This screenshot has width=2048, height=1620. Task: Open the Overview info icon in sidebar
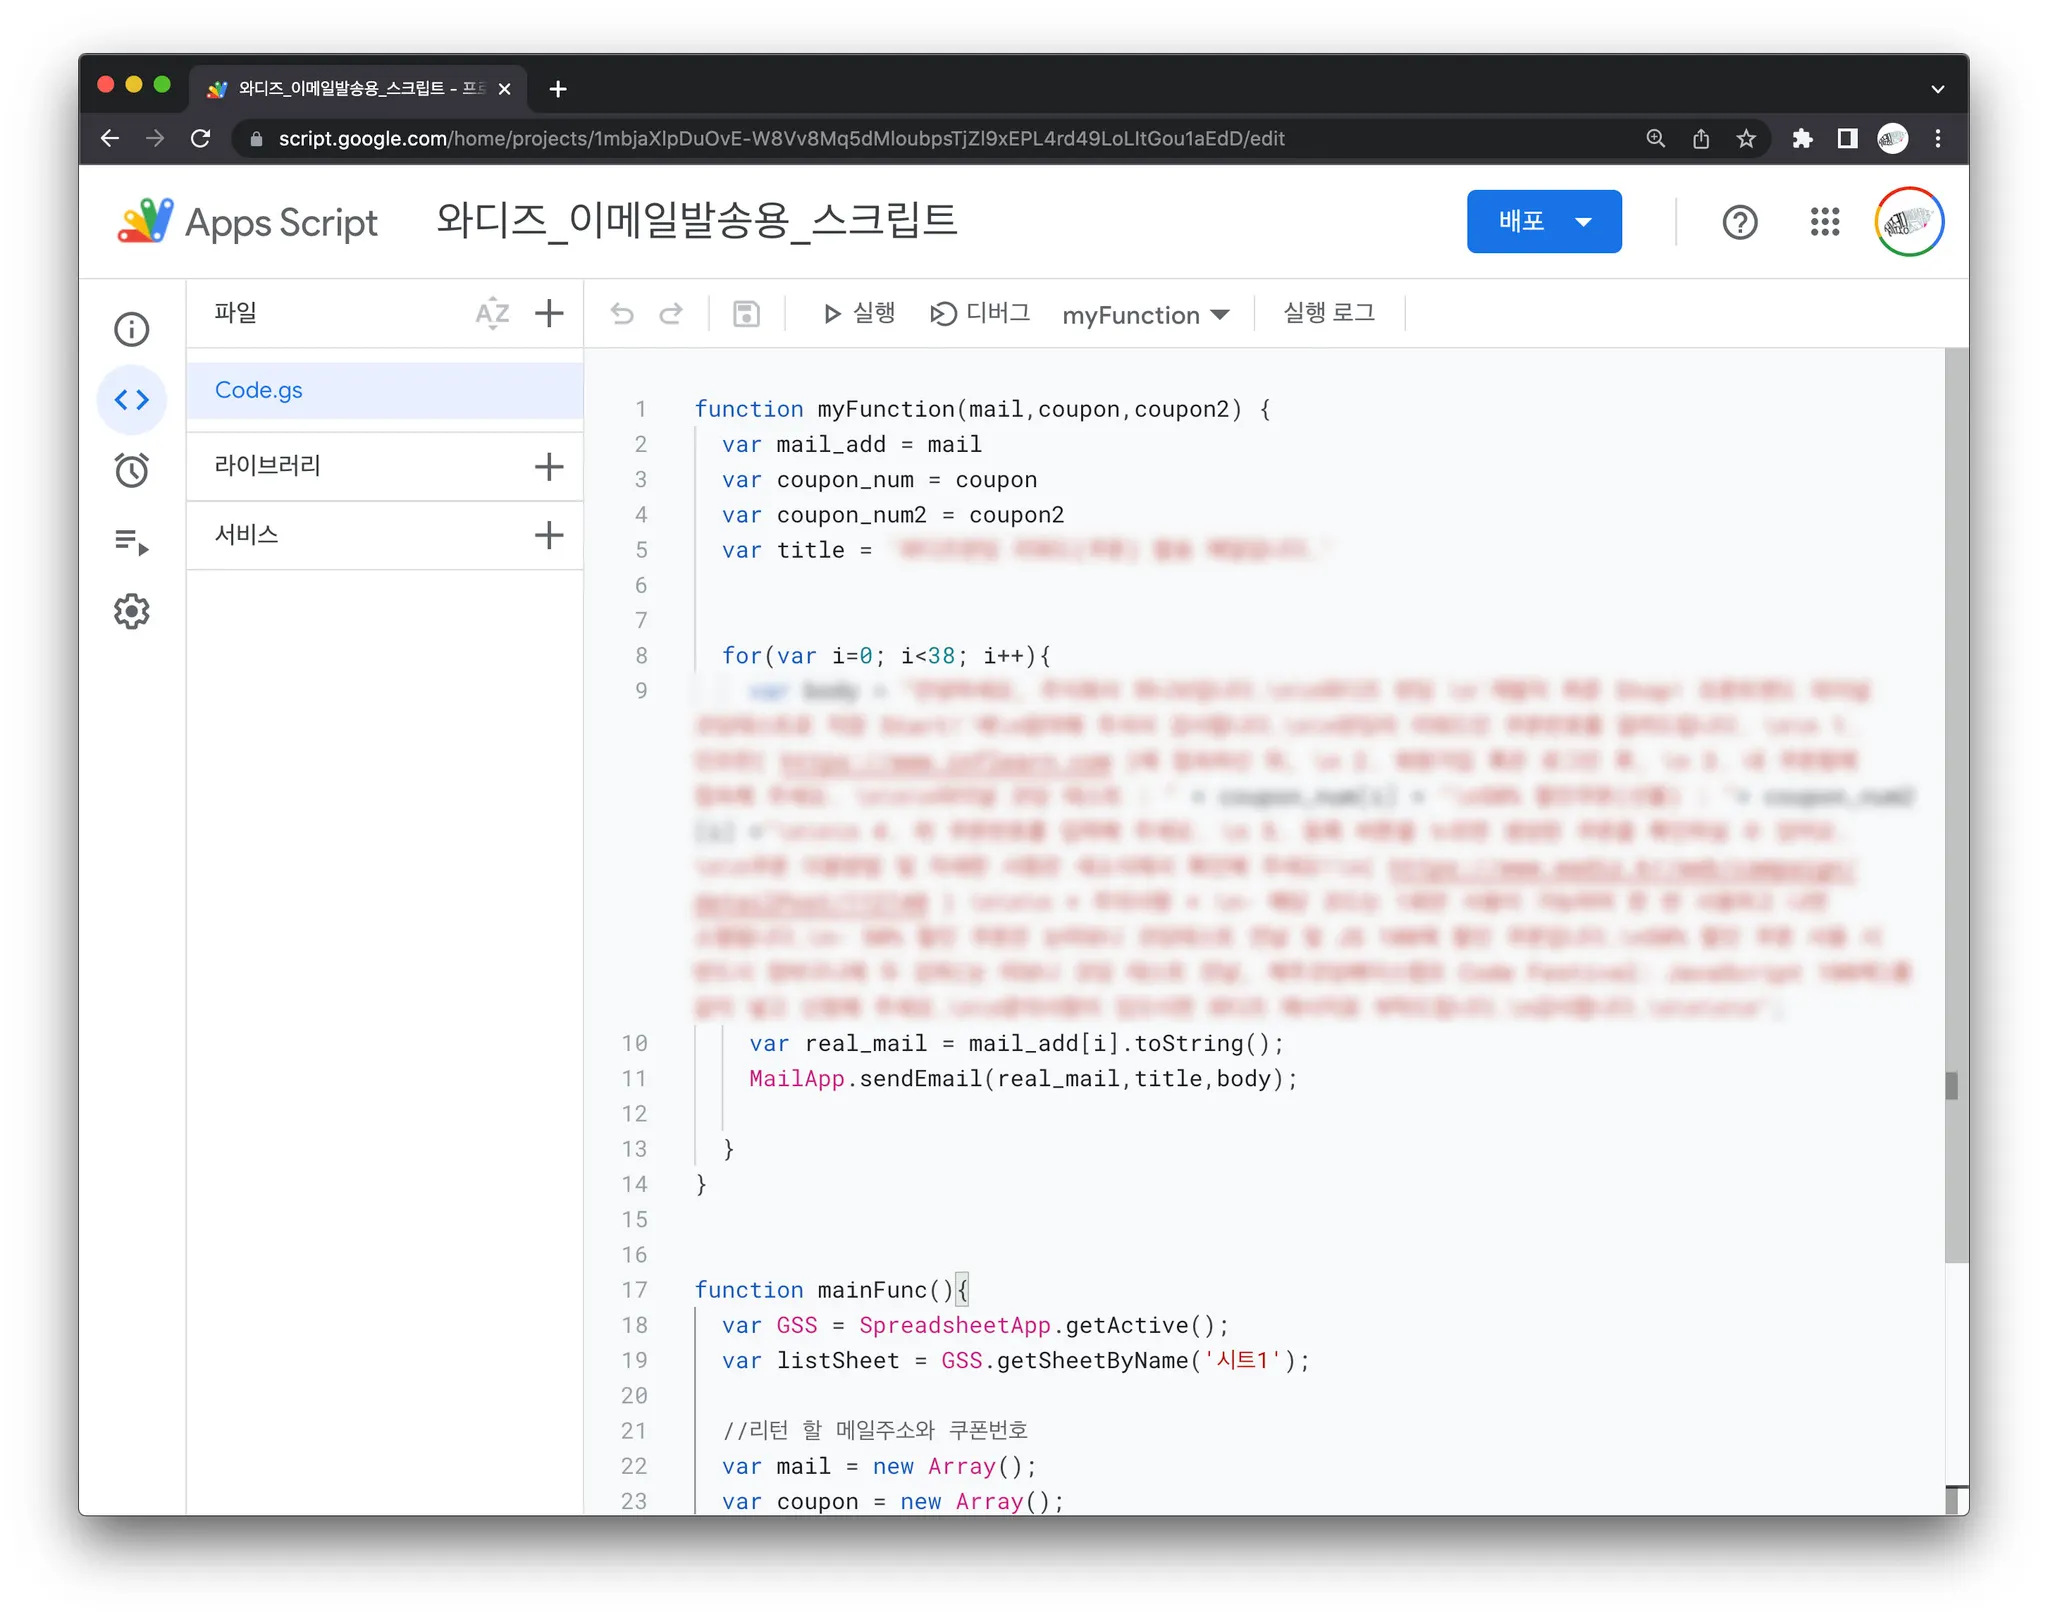(131, 329)
